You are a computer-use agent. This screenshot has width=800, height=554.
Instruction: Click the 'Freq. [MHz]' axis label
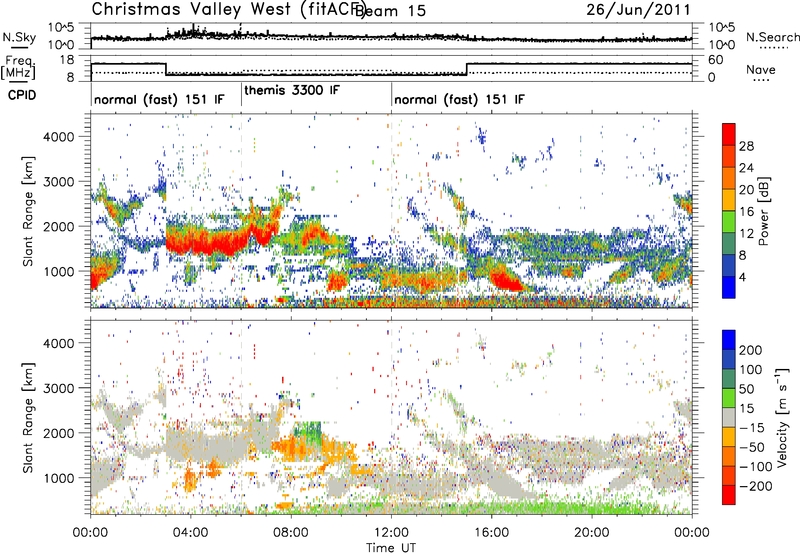(x=19, y=68)
